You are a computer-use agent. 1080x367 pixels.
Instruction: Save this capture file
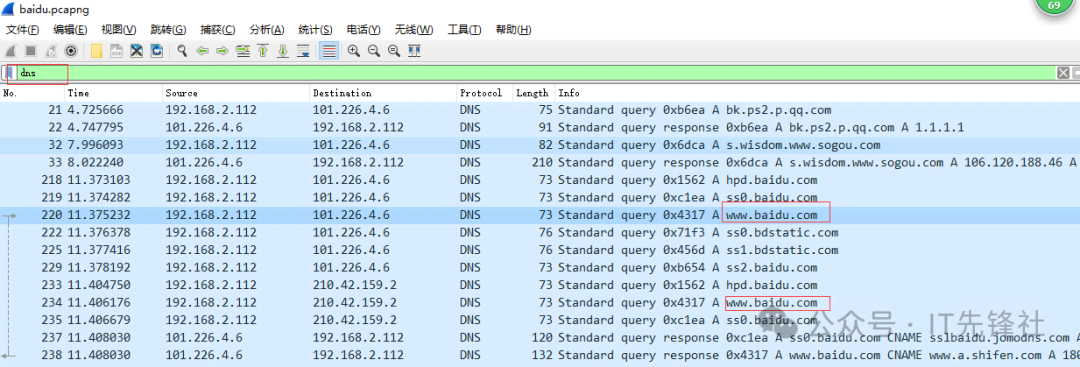click(117, 51)
